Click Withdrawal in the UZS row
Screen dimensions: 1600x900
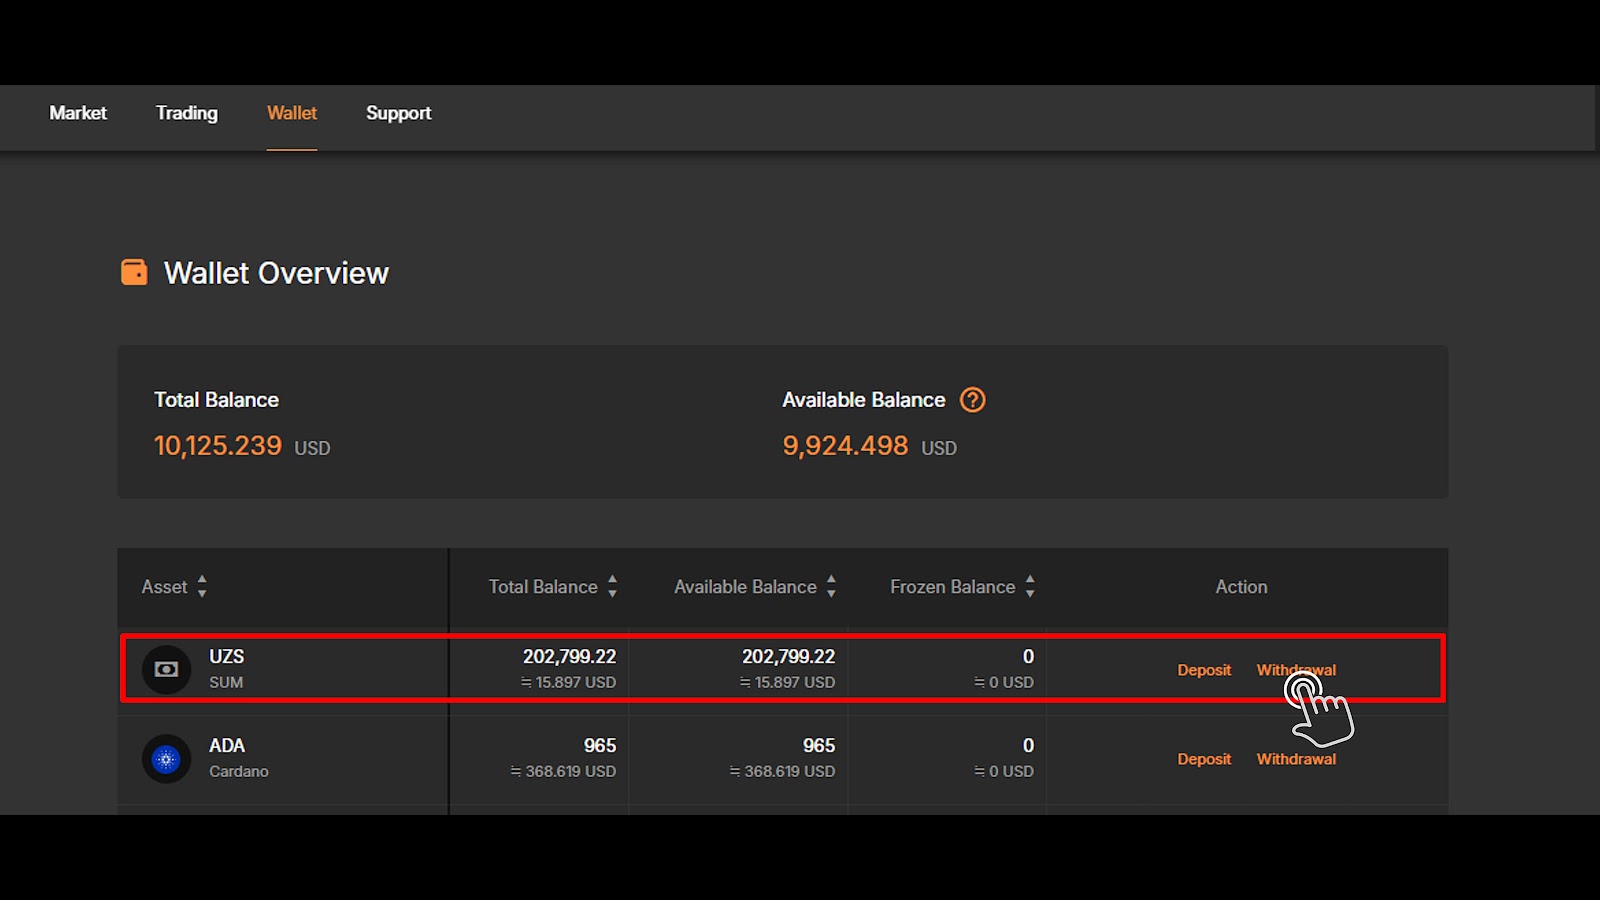[x=1296, y=670]
